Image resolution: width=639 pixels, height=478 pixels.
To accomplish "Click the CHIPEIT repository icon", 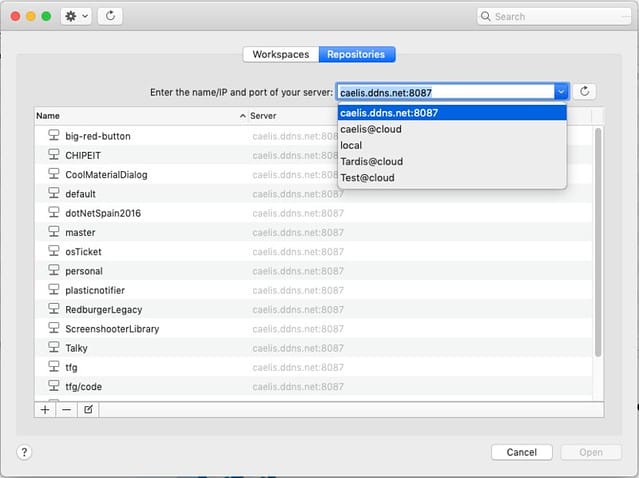I will [x=54, y=154].
